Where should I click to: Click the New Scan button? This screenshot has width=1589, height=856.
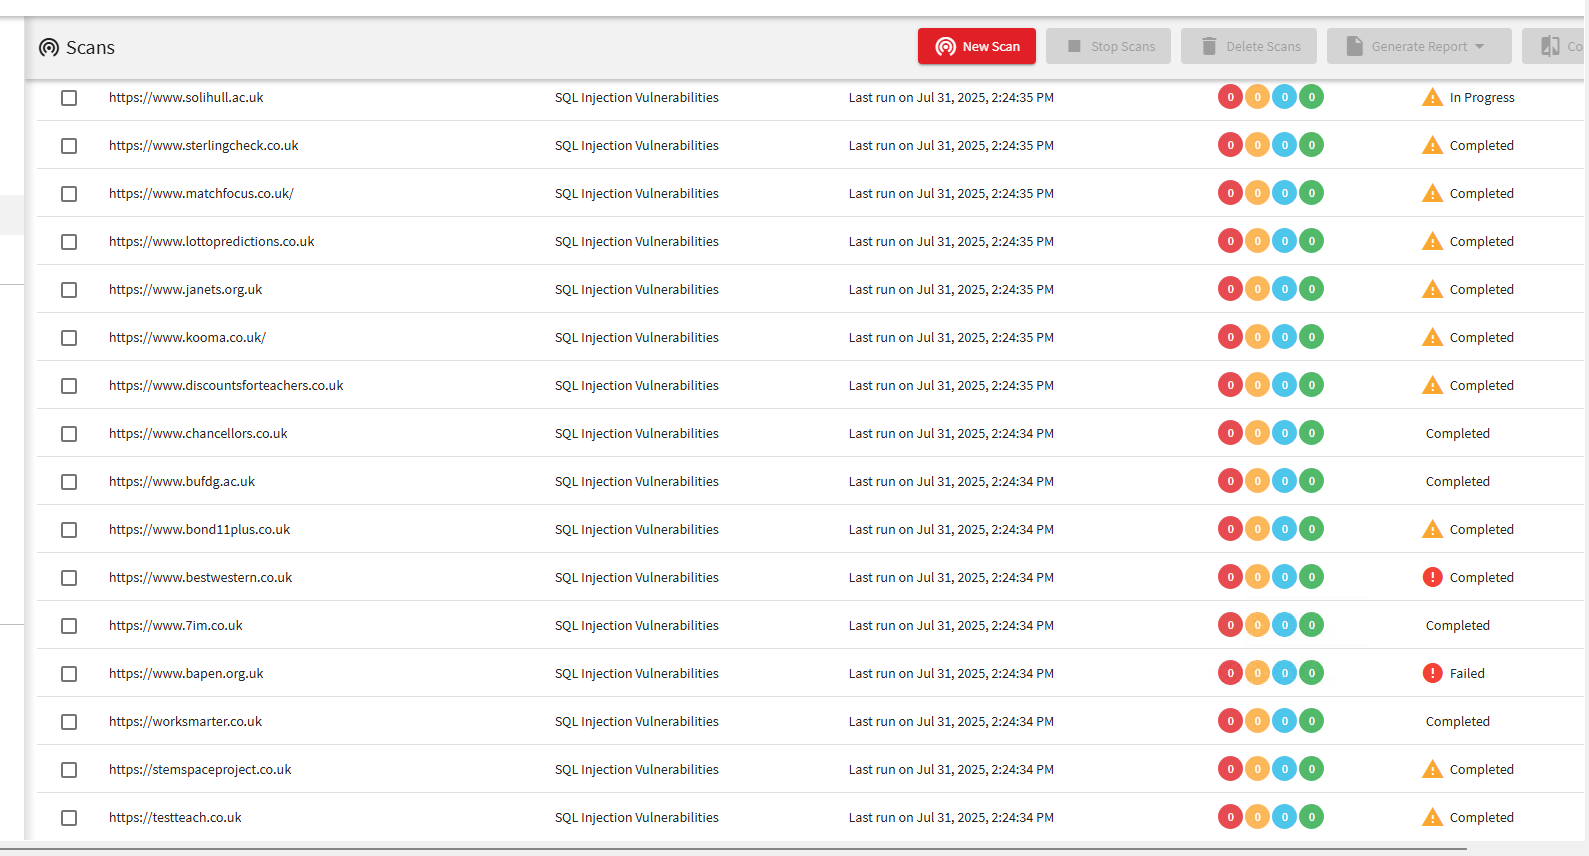(x=977, y=46)
